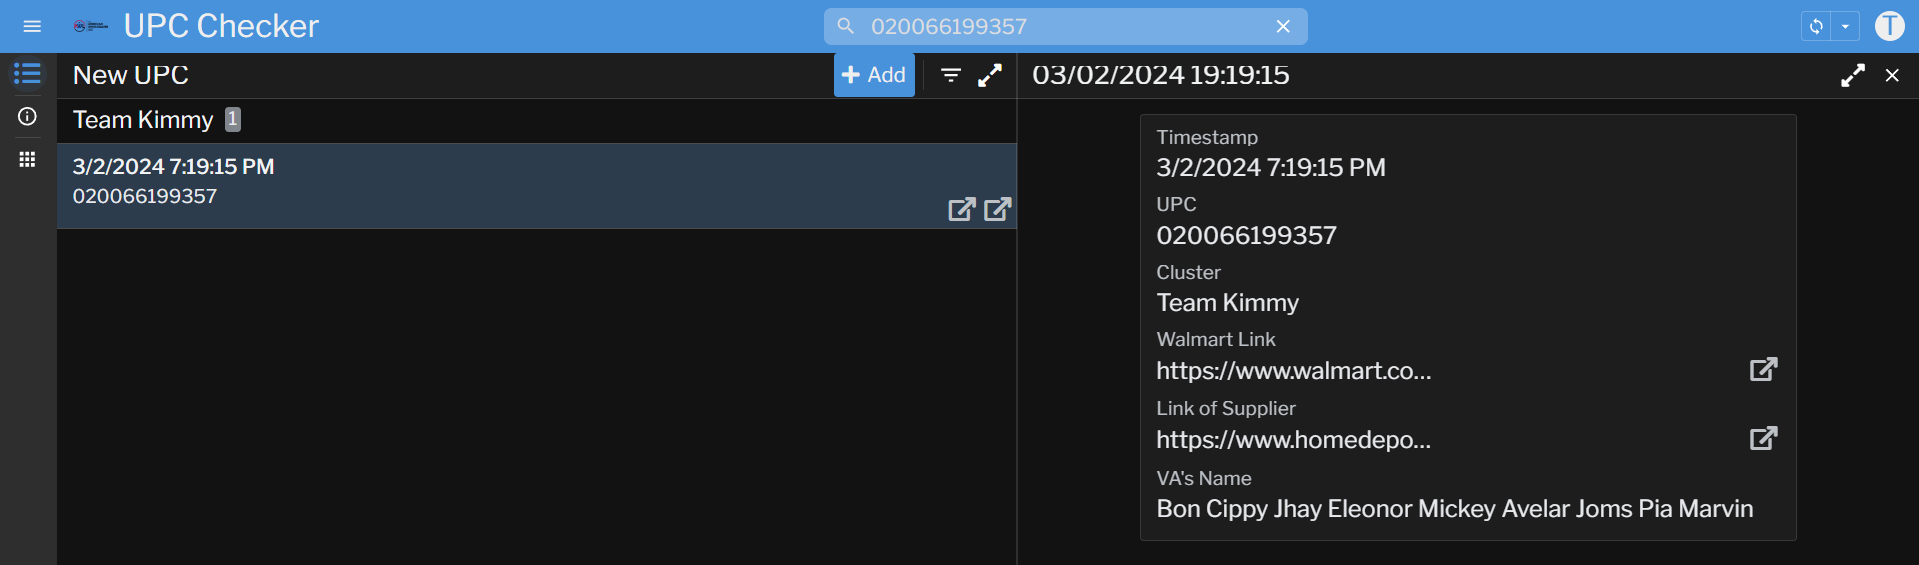Open first external link in list row
Image resolution: width=1919 pixels, height=565 pixels.
click(961, 209)
